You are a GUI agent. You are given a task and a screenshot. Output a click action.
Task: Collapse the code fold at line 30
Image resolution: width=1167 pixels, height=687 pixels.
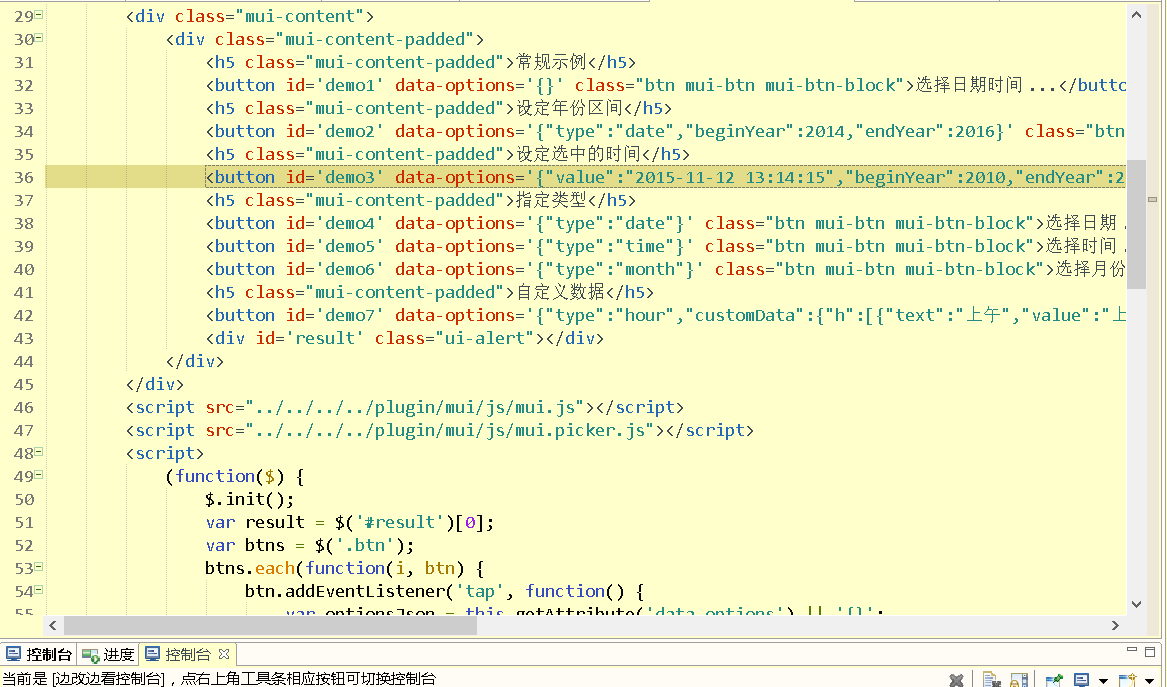(39, 37)
